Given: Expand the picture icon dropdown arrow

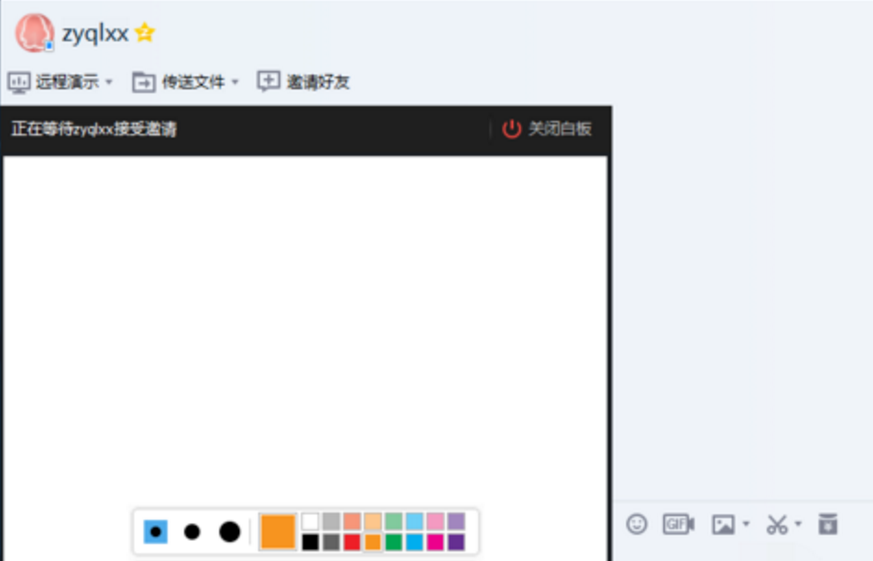Looking at the screenshot, I should click(746, 524).
